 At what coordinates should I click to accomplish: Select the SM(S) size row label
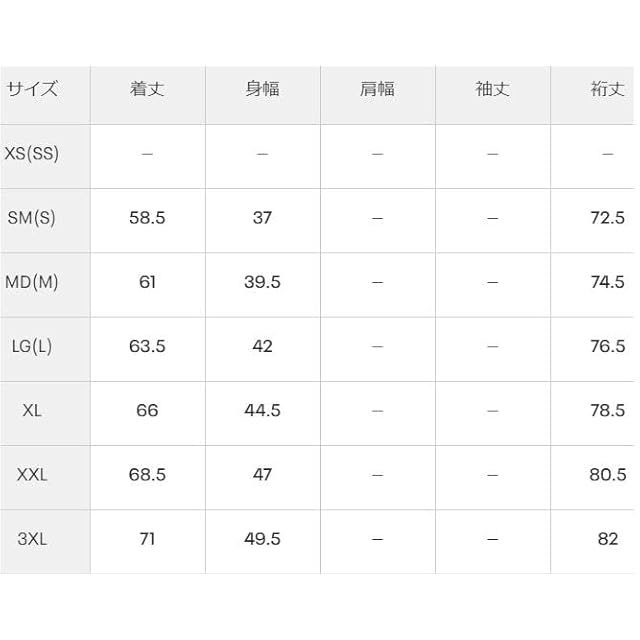point(32,218)
